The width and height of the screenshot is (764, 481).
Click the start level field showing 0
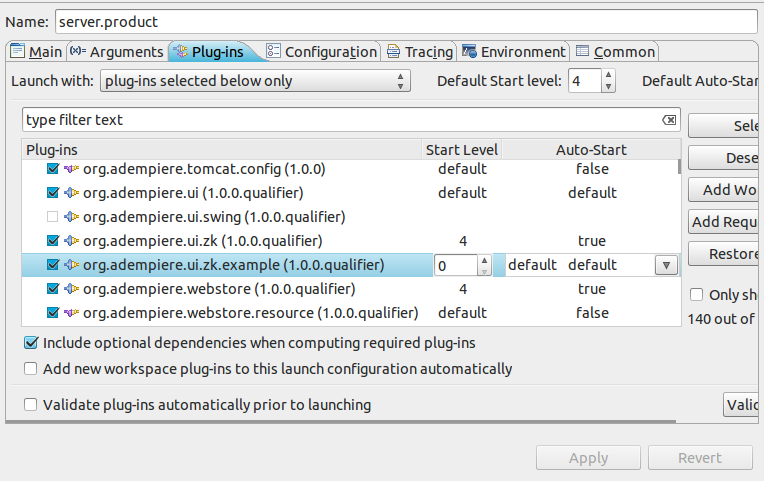click(x=456, y=266)
